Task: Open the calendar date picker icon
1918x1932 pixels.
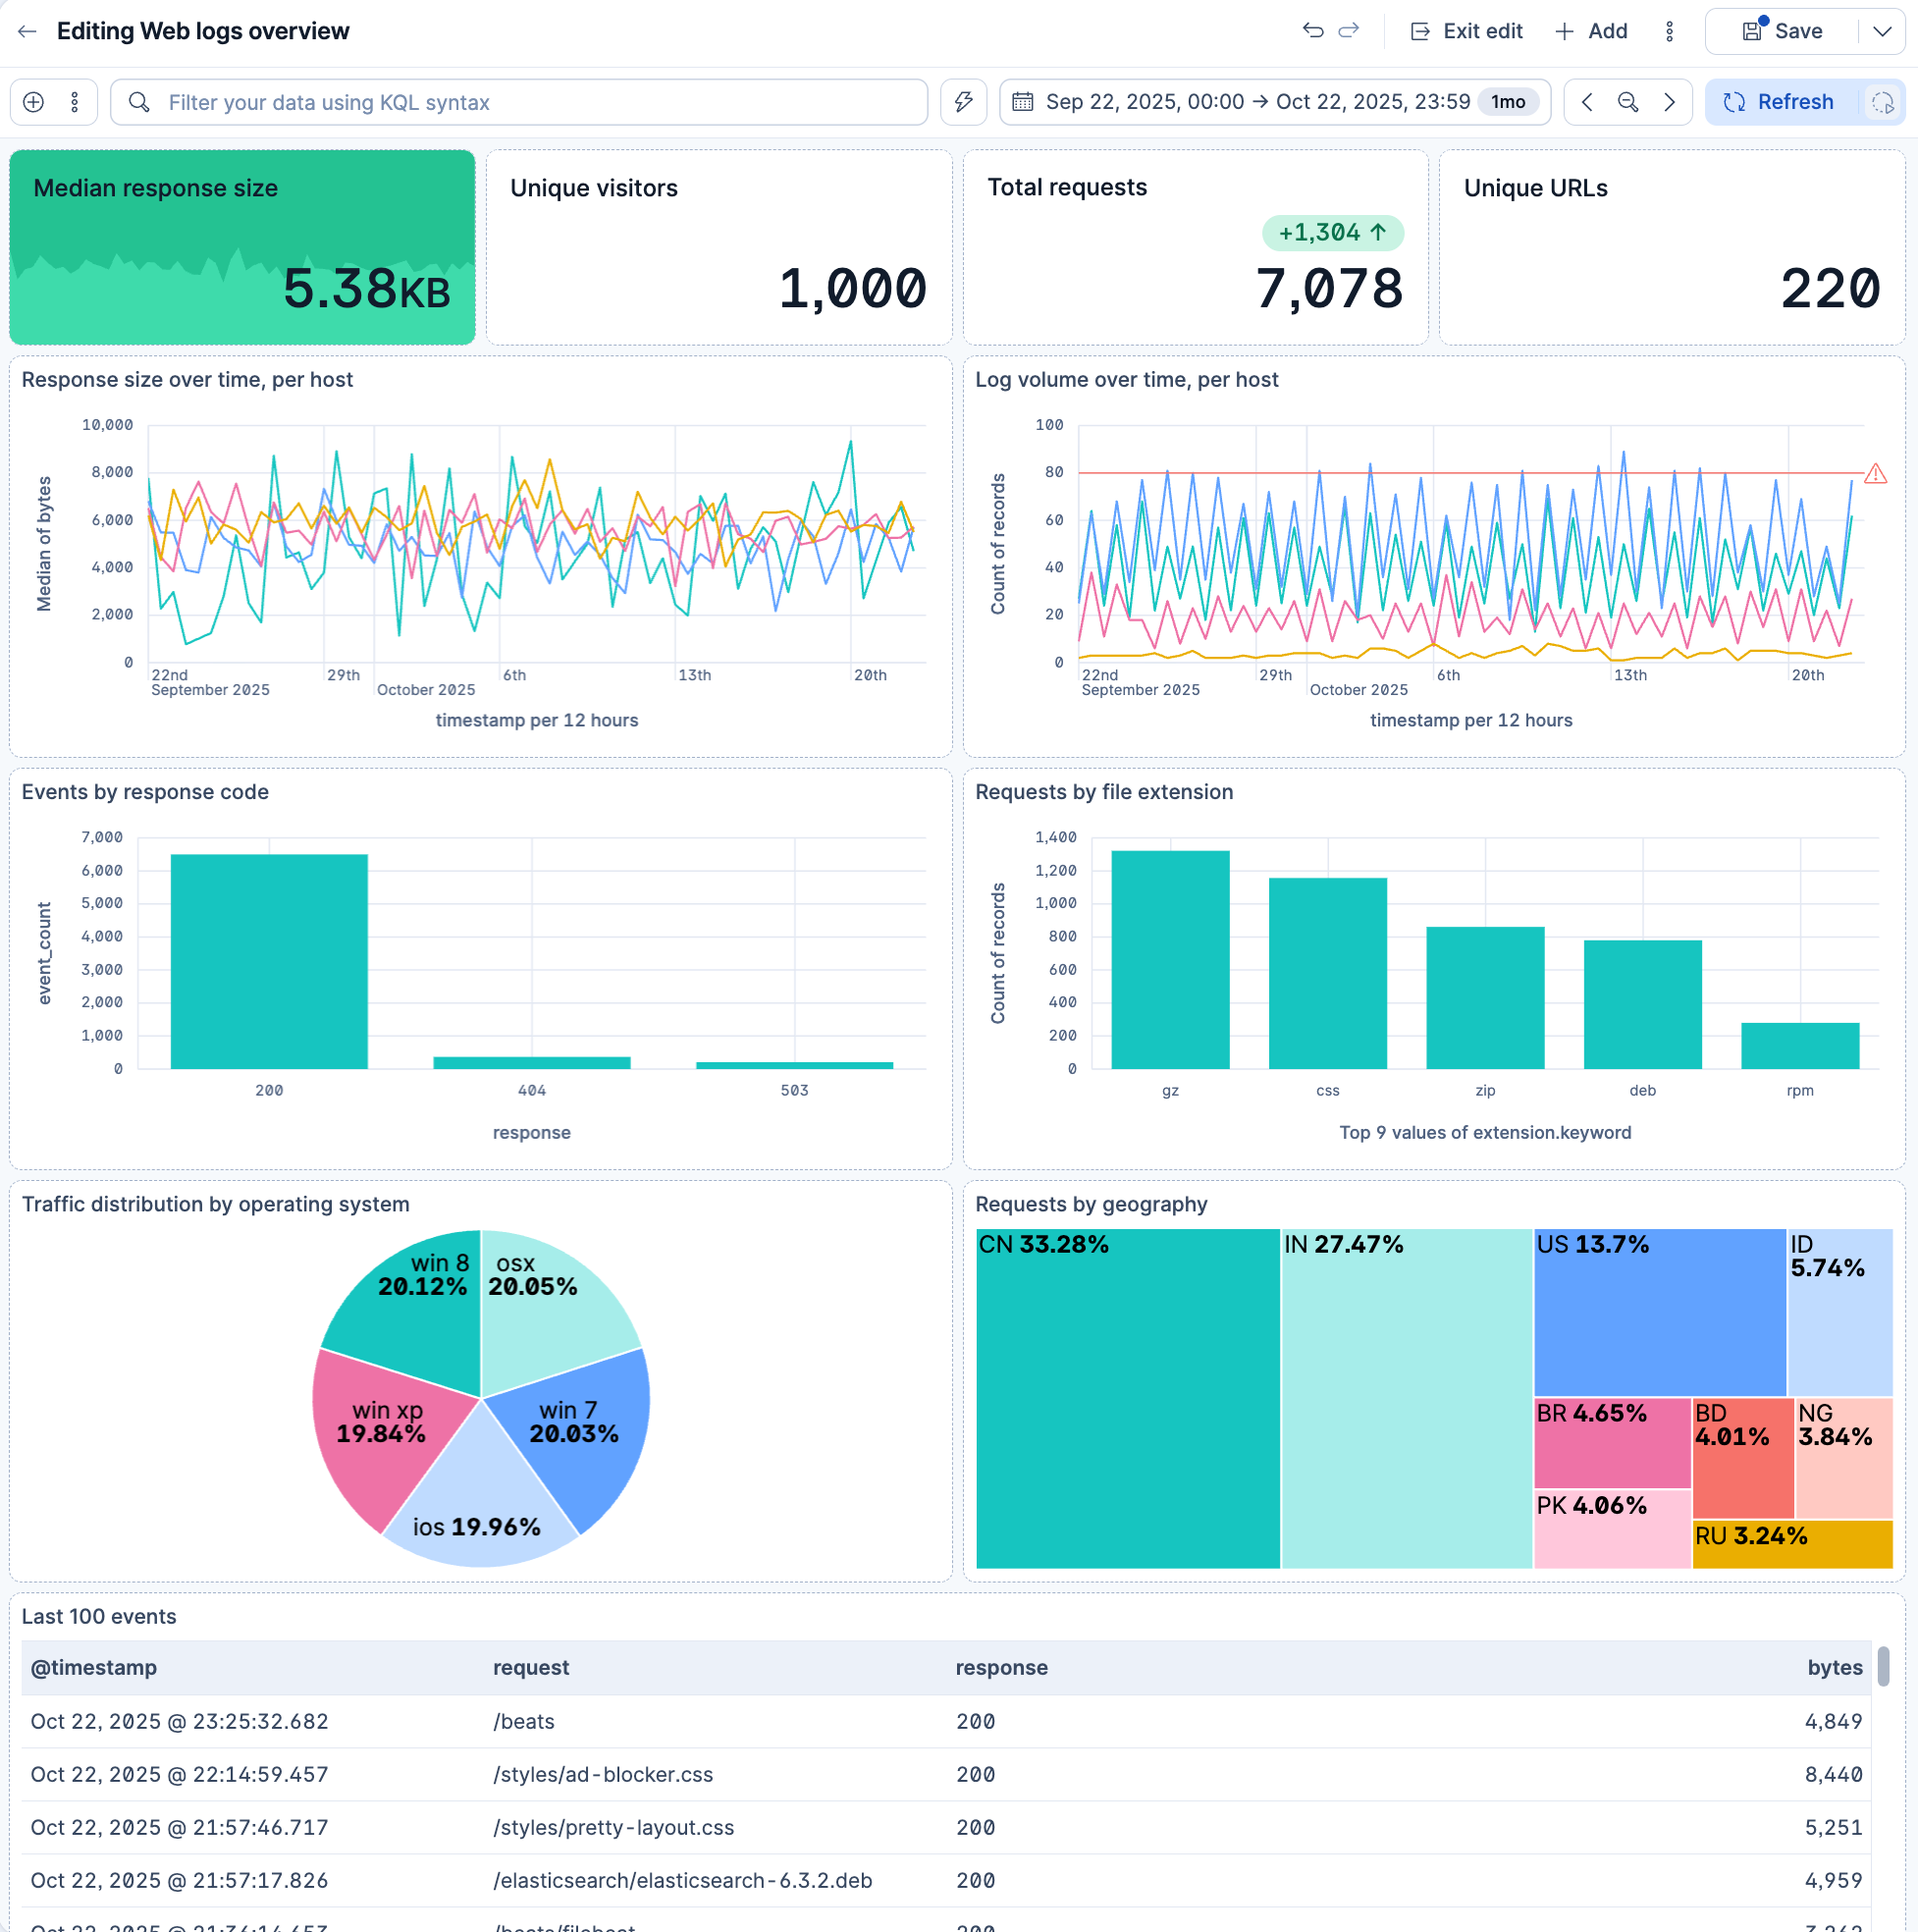Action: pos(1022,102)
